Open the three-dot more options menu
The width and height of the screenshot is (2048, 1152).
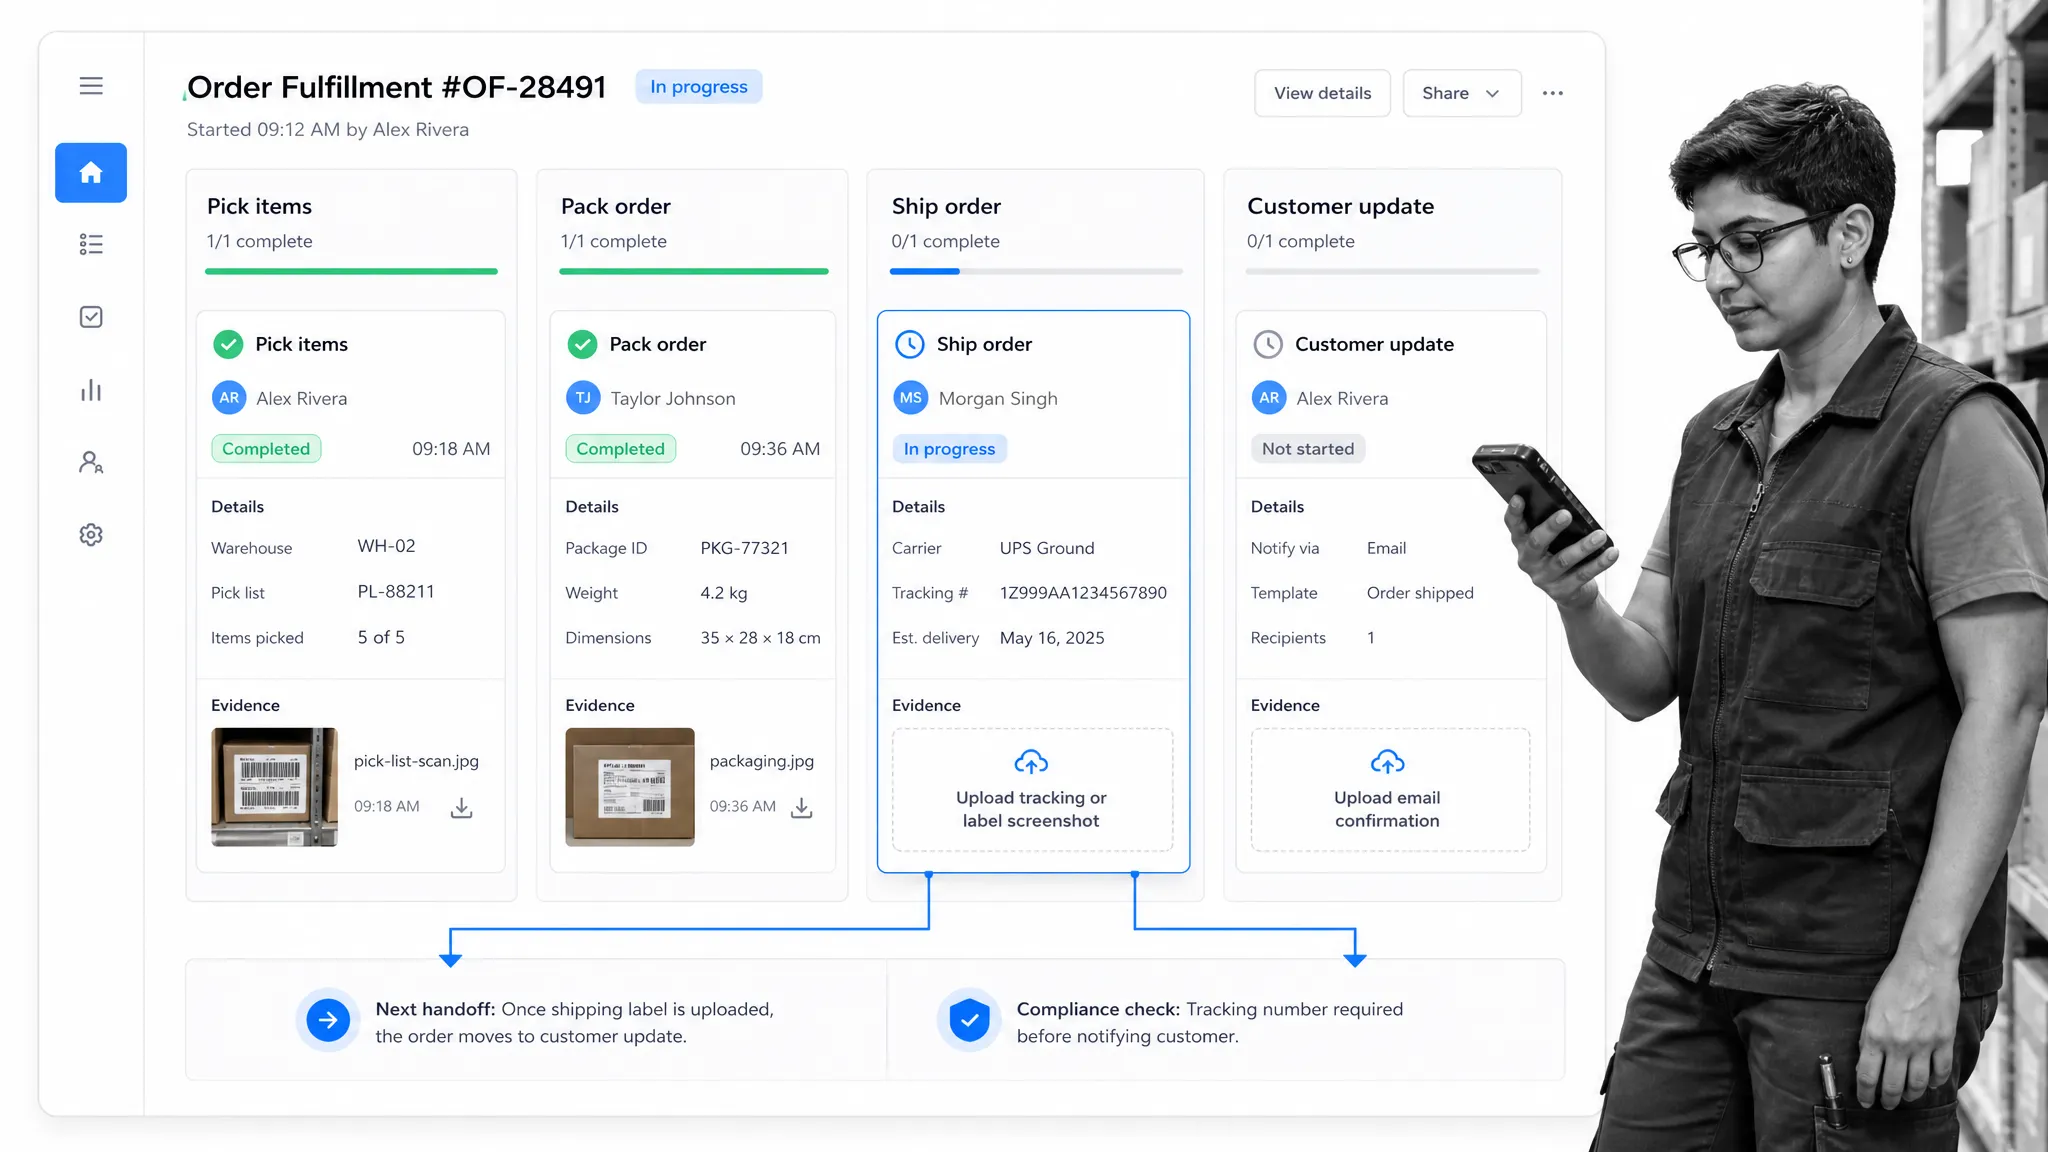1552,93
